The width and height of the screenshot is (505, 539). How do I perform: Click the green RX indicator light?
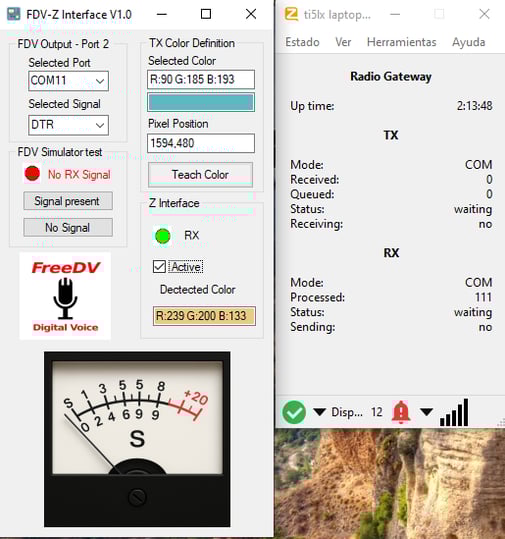pos(163,236)
